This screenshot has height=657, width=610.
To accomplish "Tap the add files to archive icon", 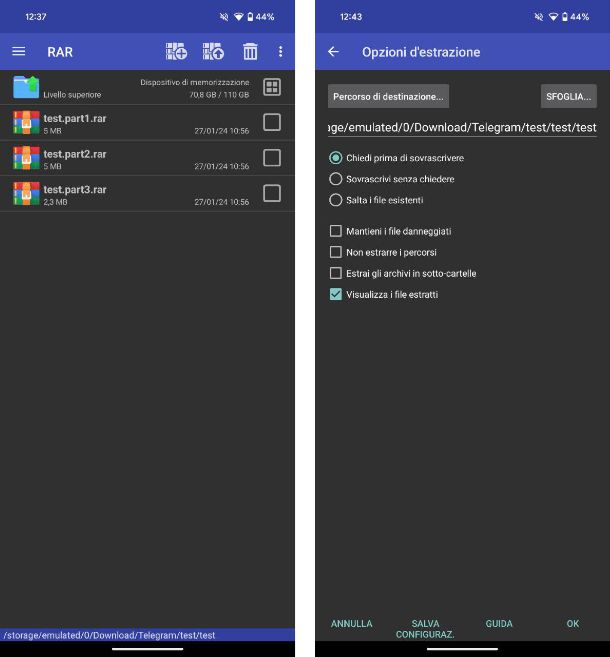I will (176, 52).
